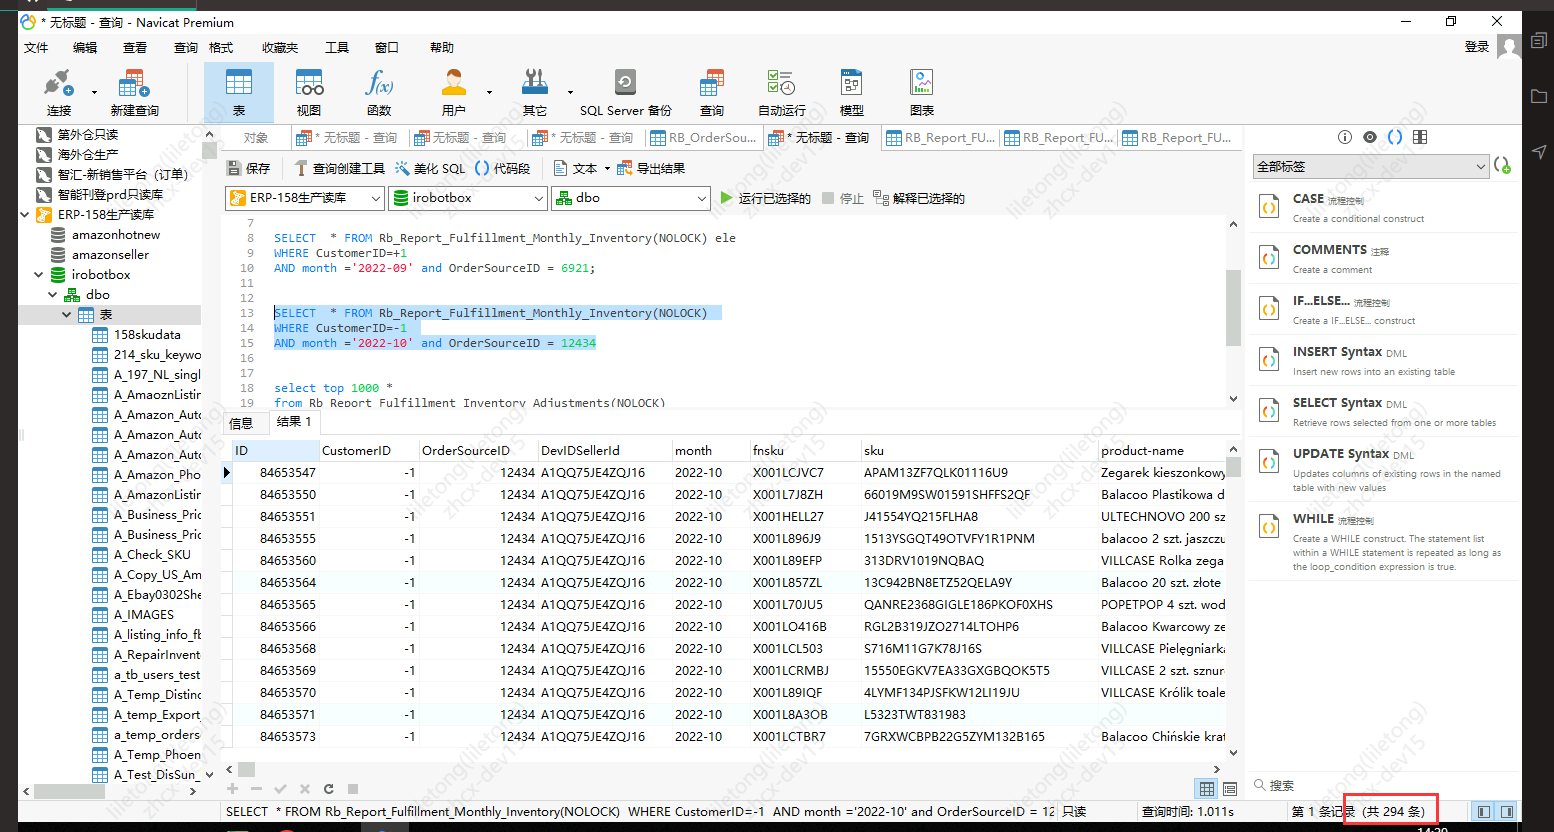Open the 自动运行 automation toolbar icon

coord(781,92)
